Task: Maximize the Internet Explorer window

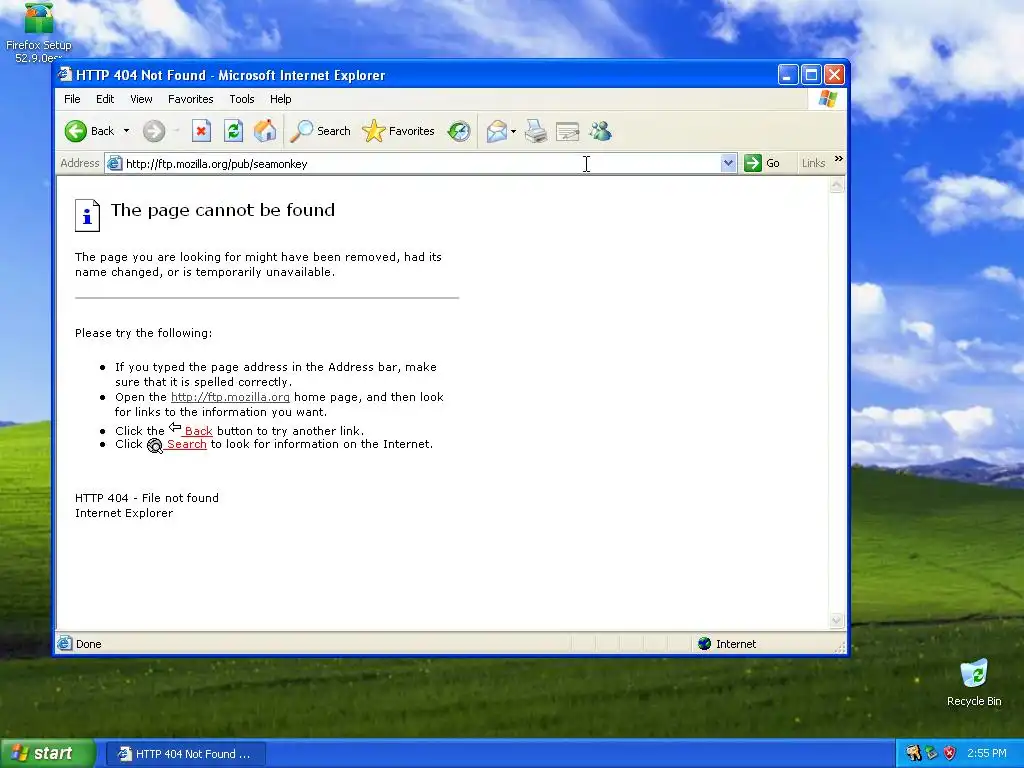Action: pyautogui.click(x=811, y=75)
